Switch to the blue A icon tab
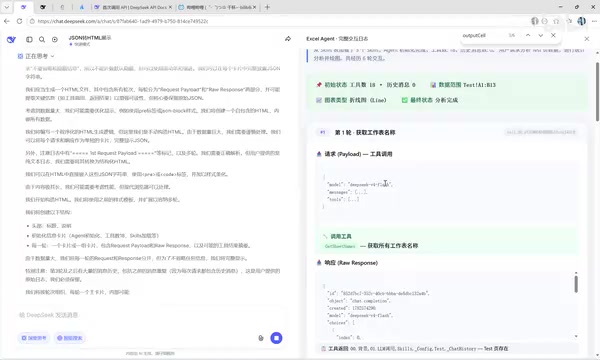600x360 pixels. click(82, 7)
